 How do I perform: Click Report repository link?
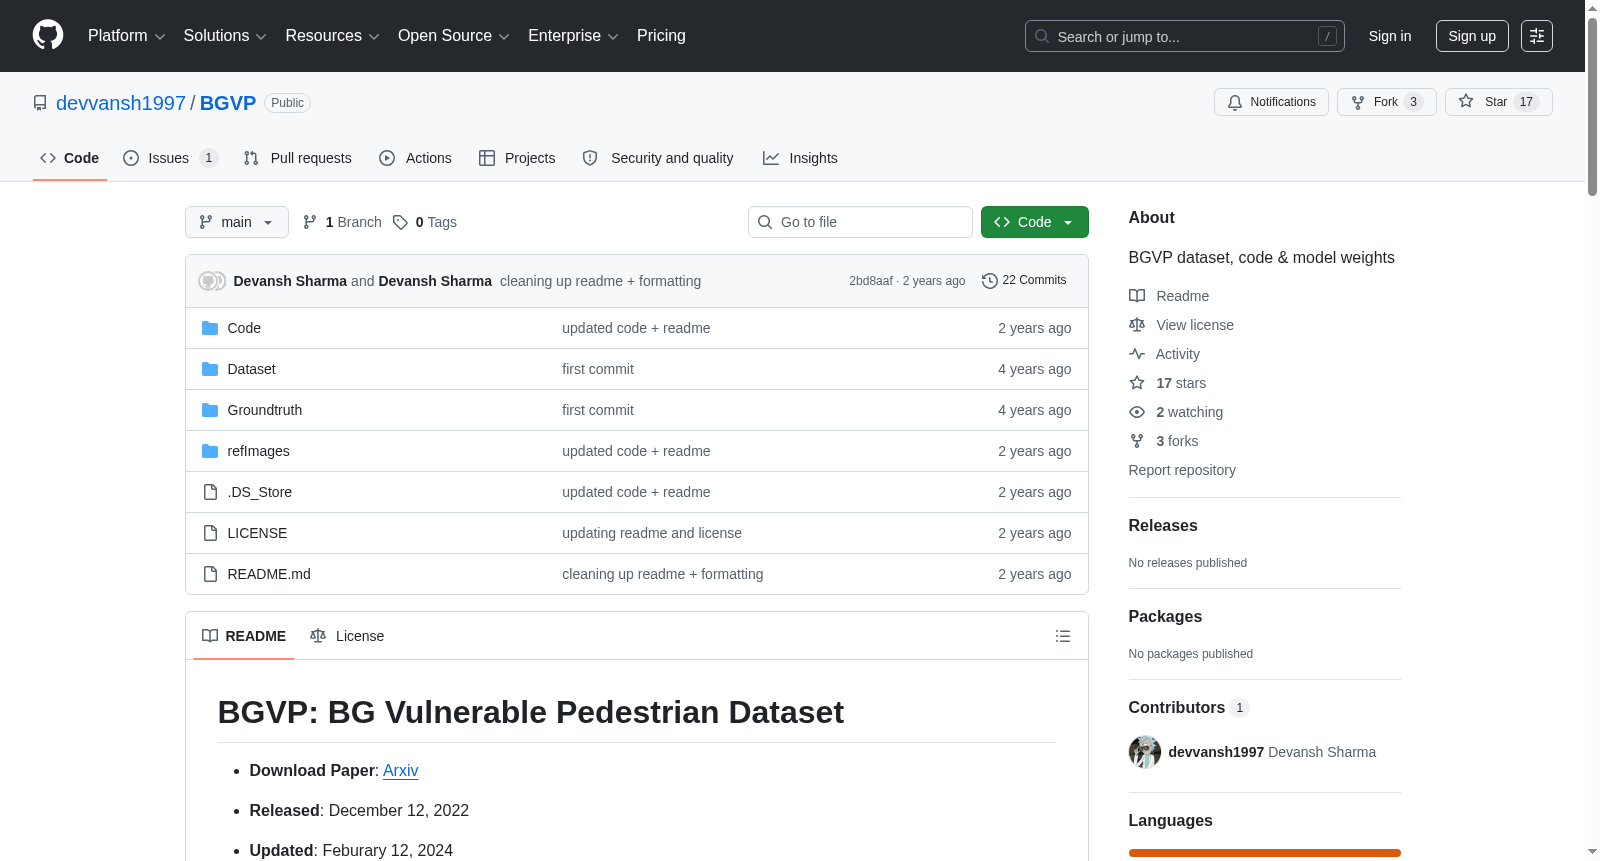tap(1182, 470)
